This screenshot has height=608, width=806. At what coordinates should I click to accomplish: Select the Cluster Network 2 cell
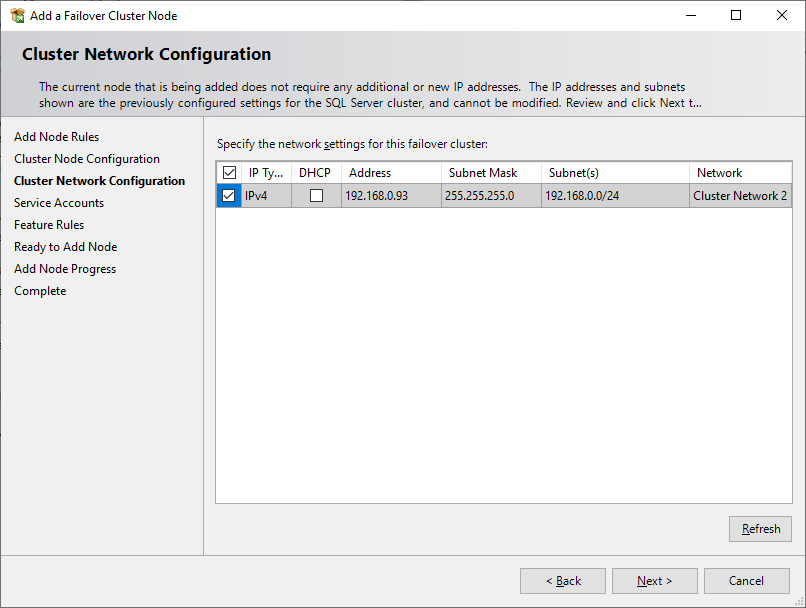(740, 196)
